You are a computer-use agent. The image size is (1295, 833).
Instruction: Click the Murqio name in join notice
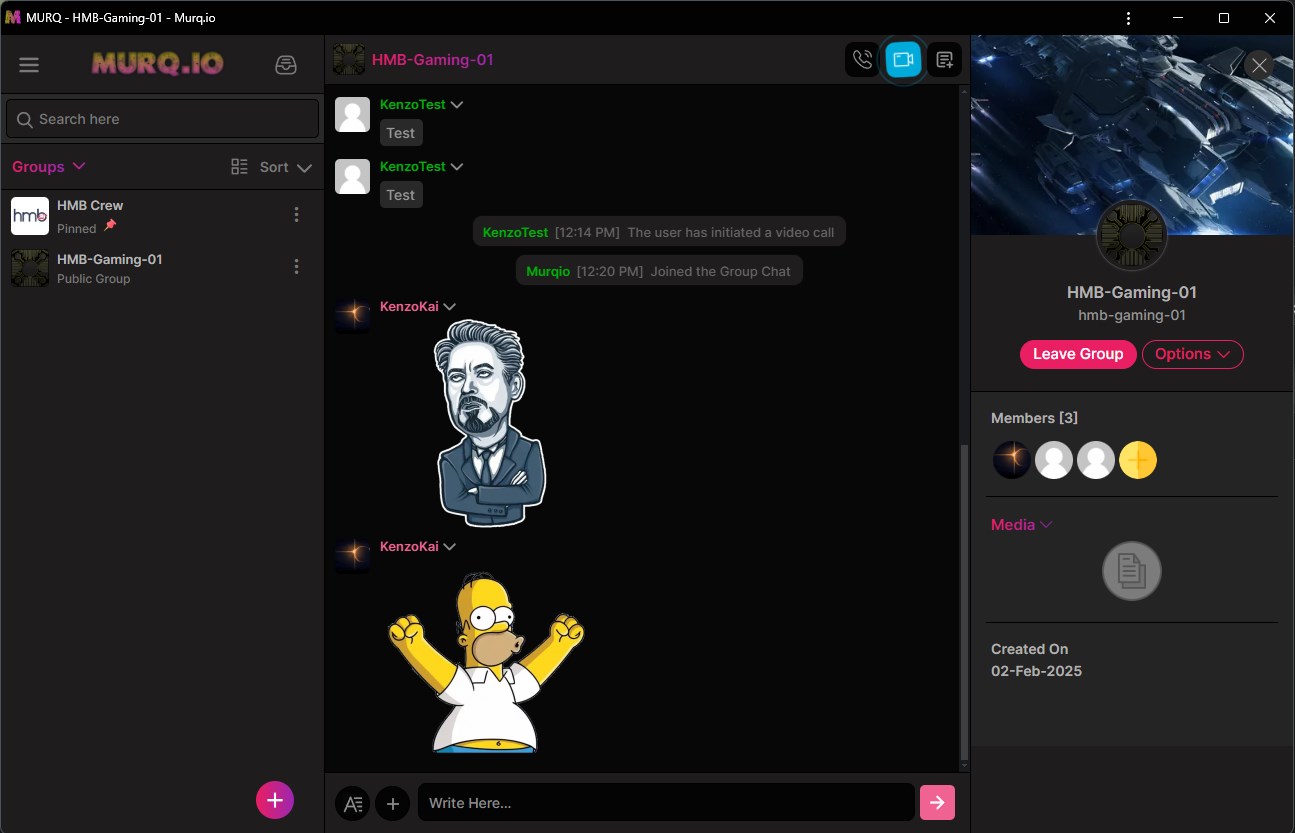(548, 271)
